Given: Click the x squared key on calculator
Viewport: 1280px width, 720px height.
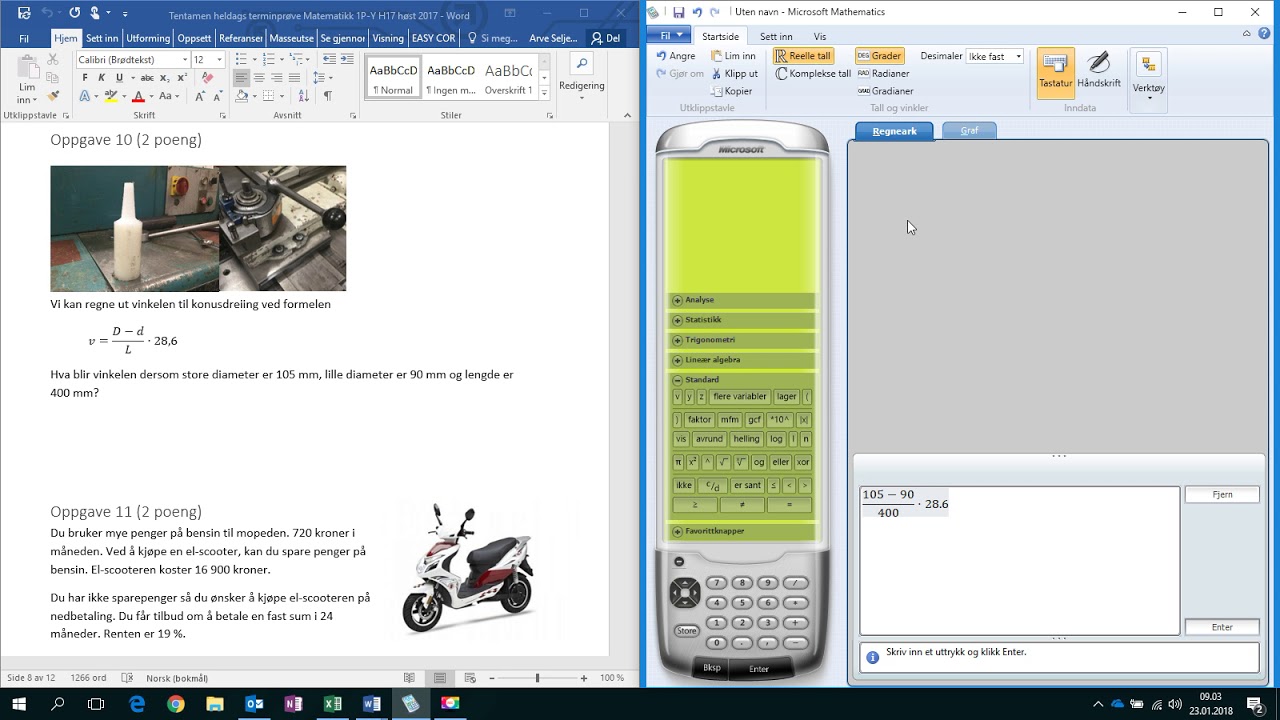Looking at the screenshot, I should 693,462.
